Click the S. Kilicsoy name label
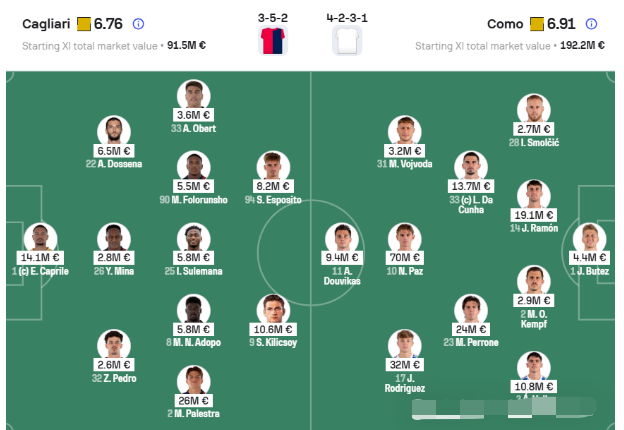 (x=275, y=343)
